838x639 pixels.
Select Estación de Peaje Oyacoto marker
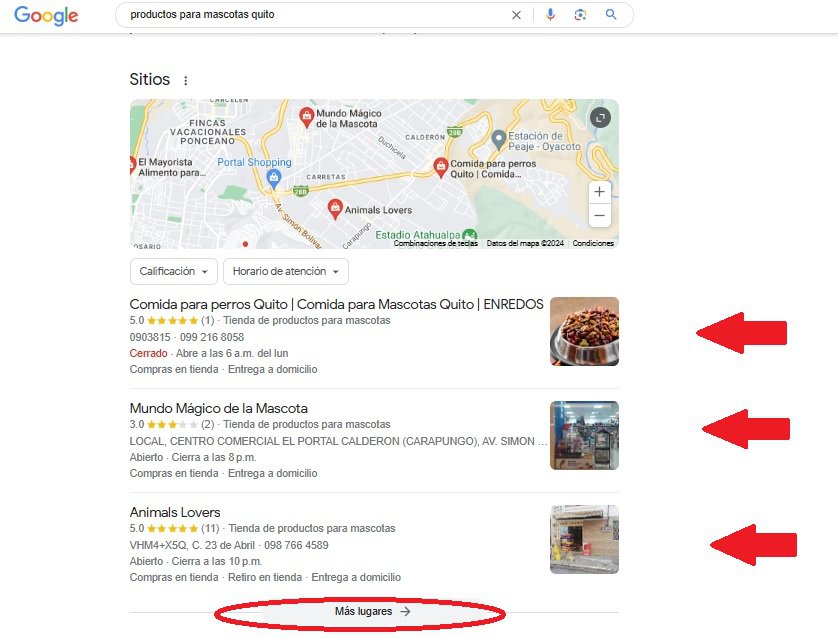pyautogui.click(x=499, y=140)
